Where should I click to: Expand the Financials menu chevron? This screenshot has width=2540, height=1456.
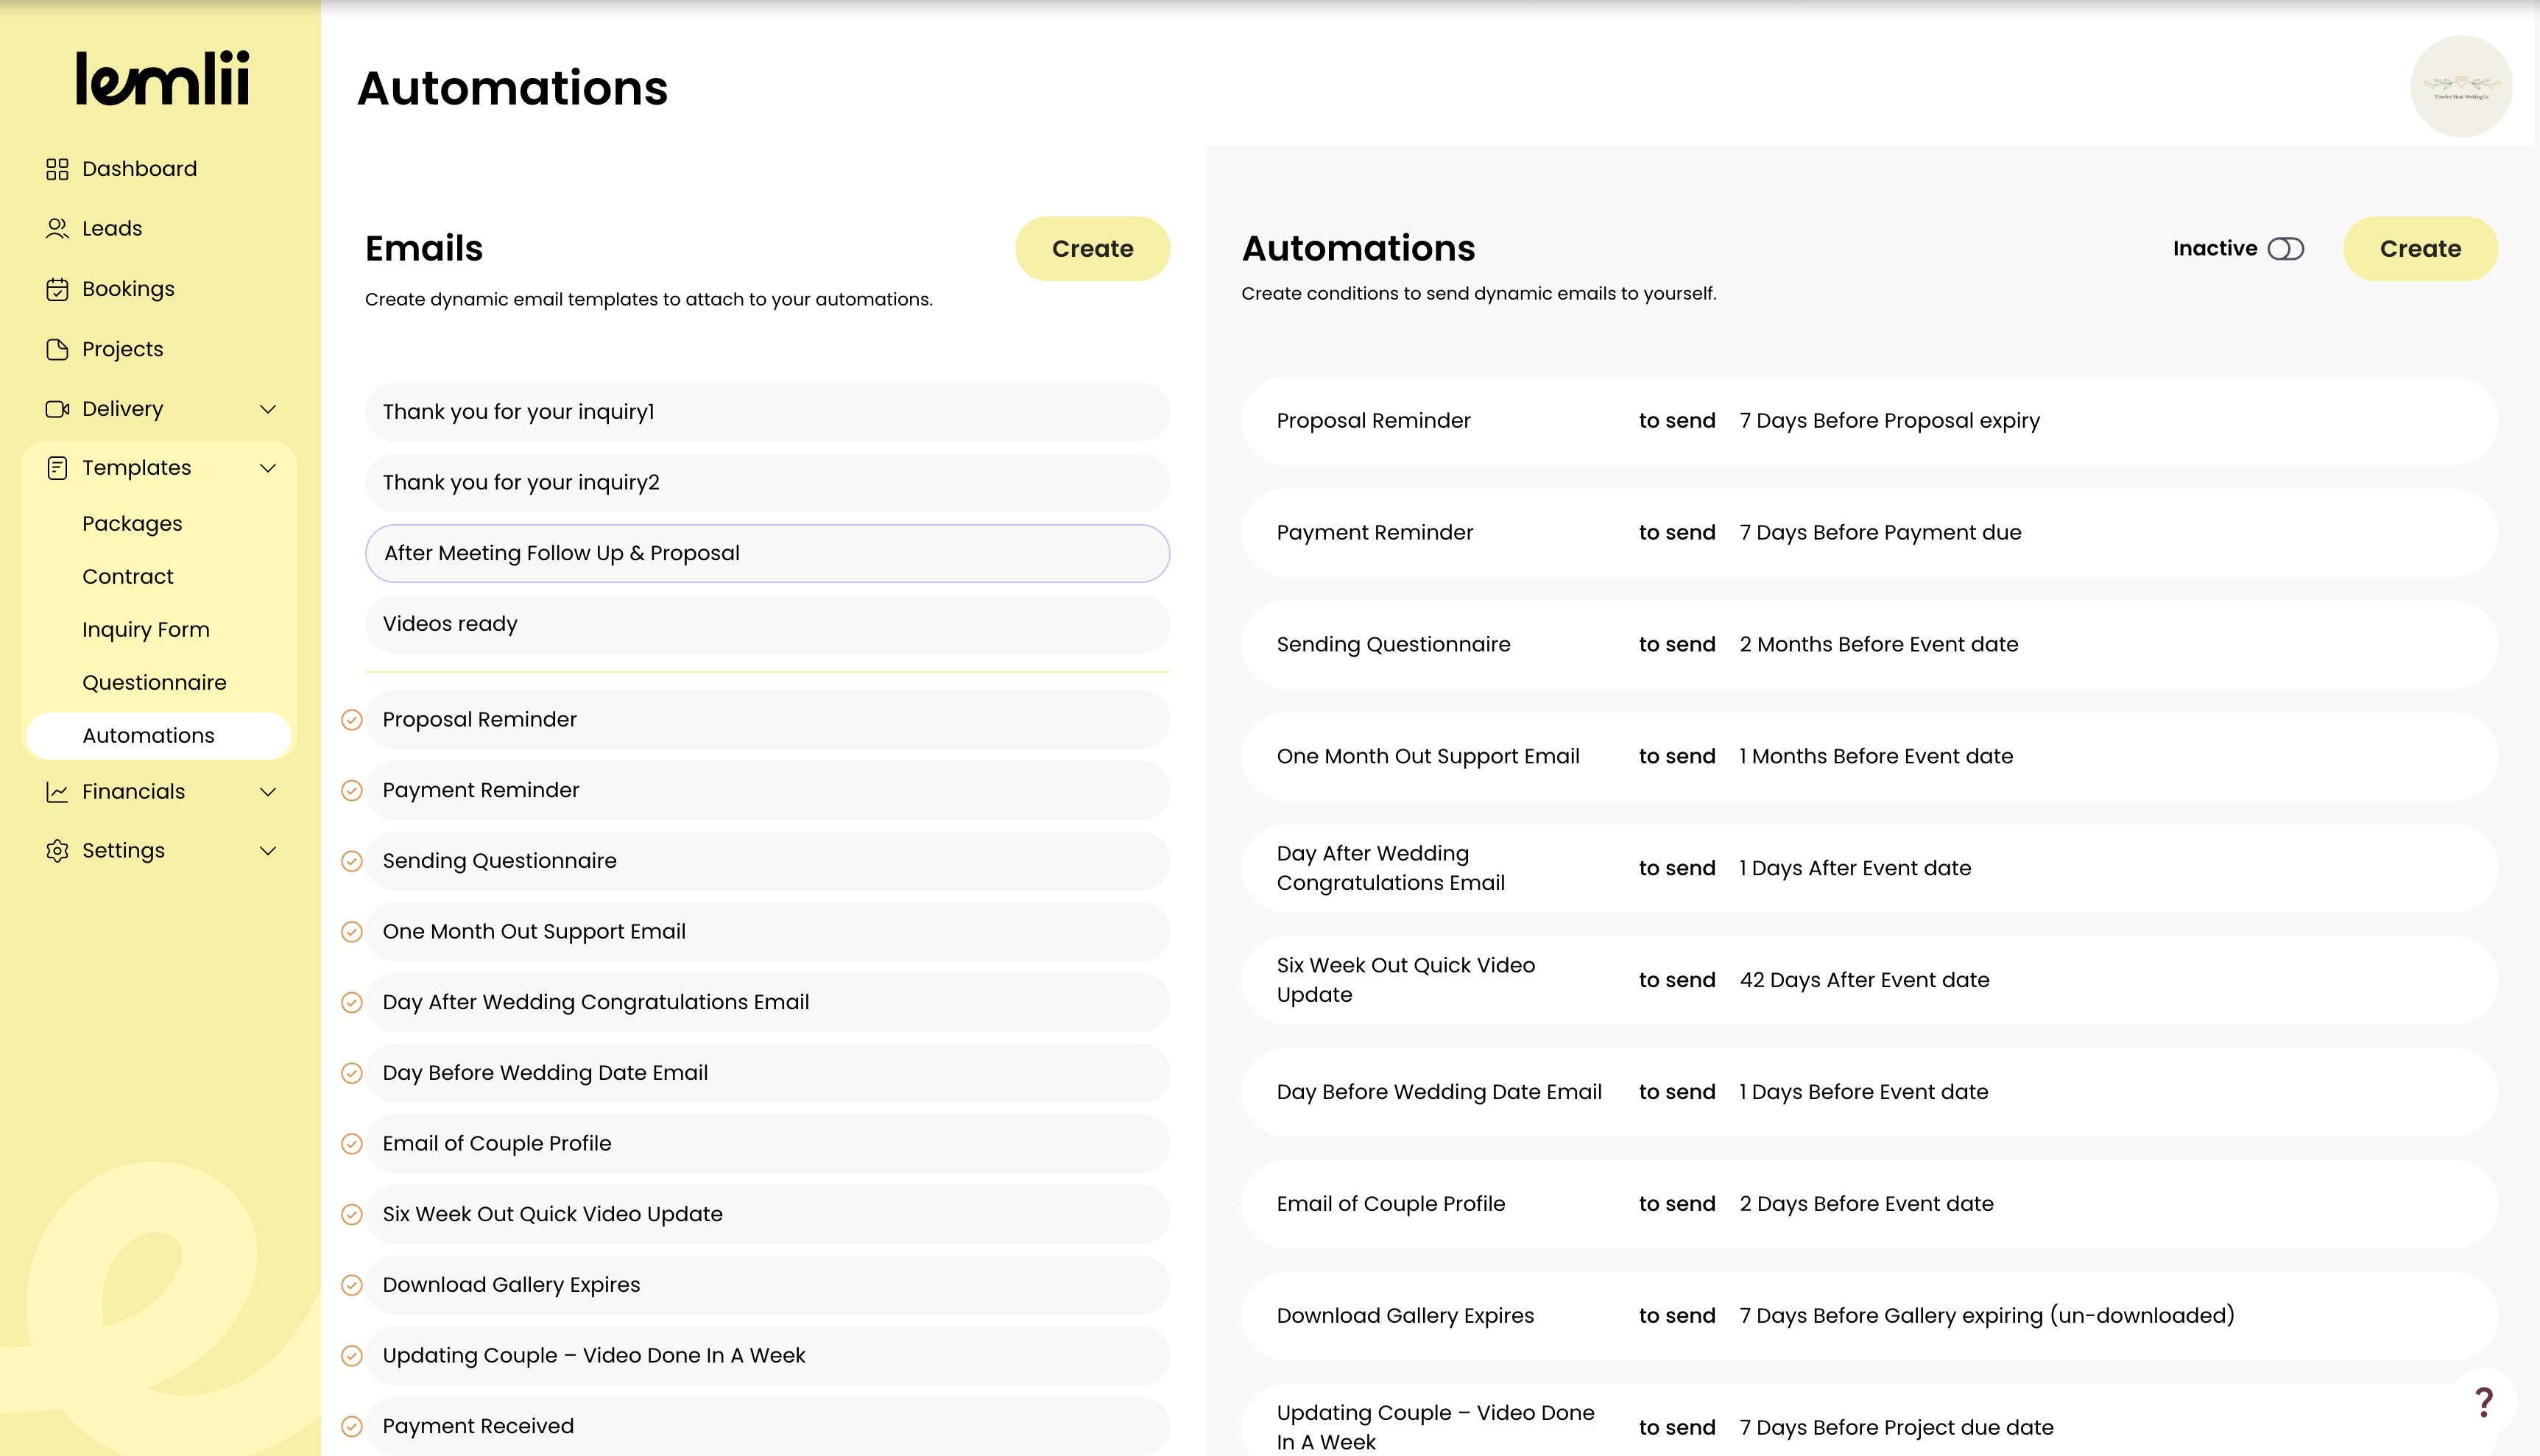pyautogui.click(x=268, y=792)
